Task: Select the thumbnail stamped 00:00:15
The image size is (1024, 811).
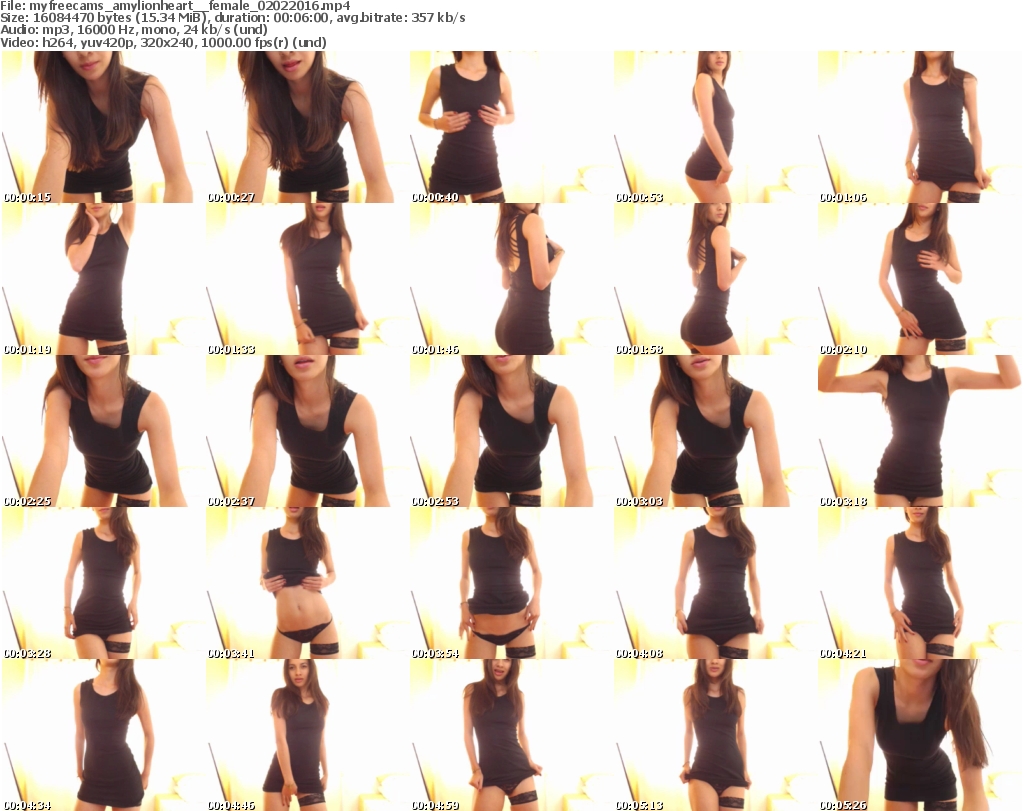Action: [x=103, y=127]
